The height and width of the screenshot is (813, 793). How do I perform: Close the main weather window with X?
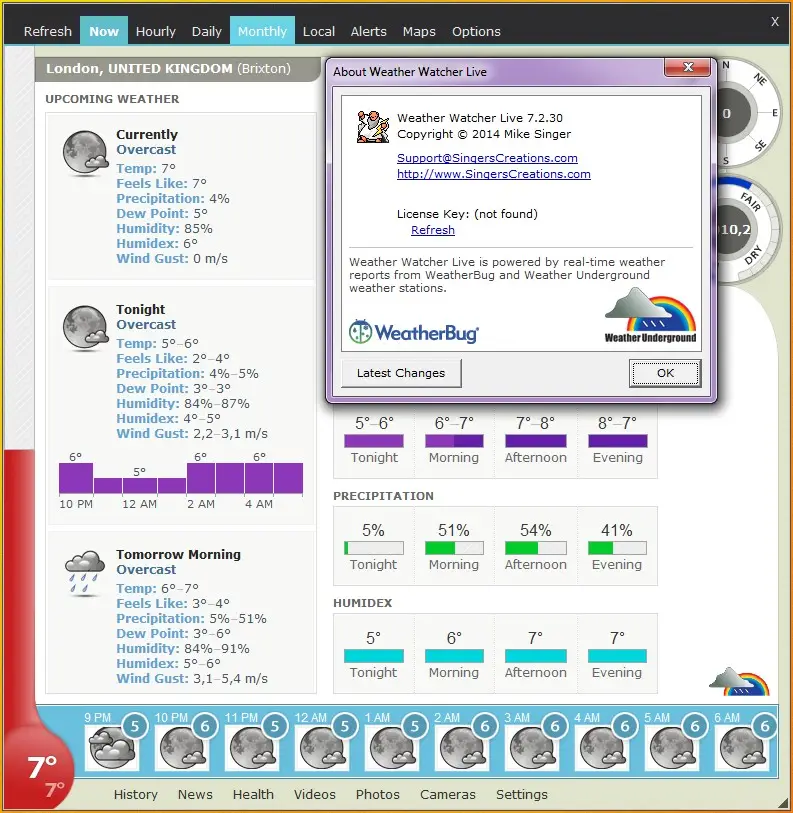point(775,22)
